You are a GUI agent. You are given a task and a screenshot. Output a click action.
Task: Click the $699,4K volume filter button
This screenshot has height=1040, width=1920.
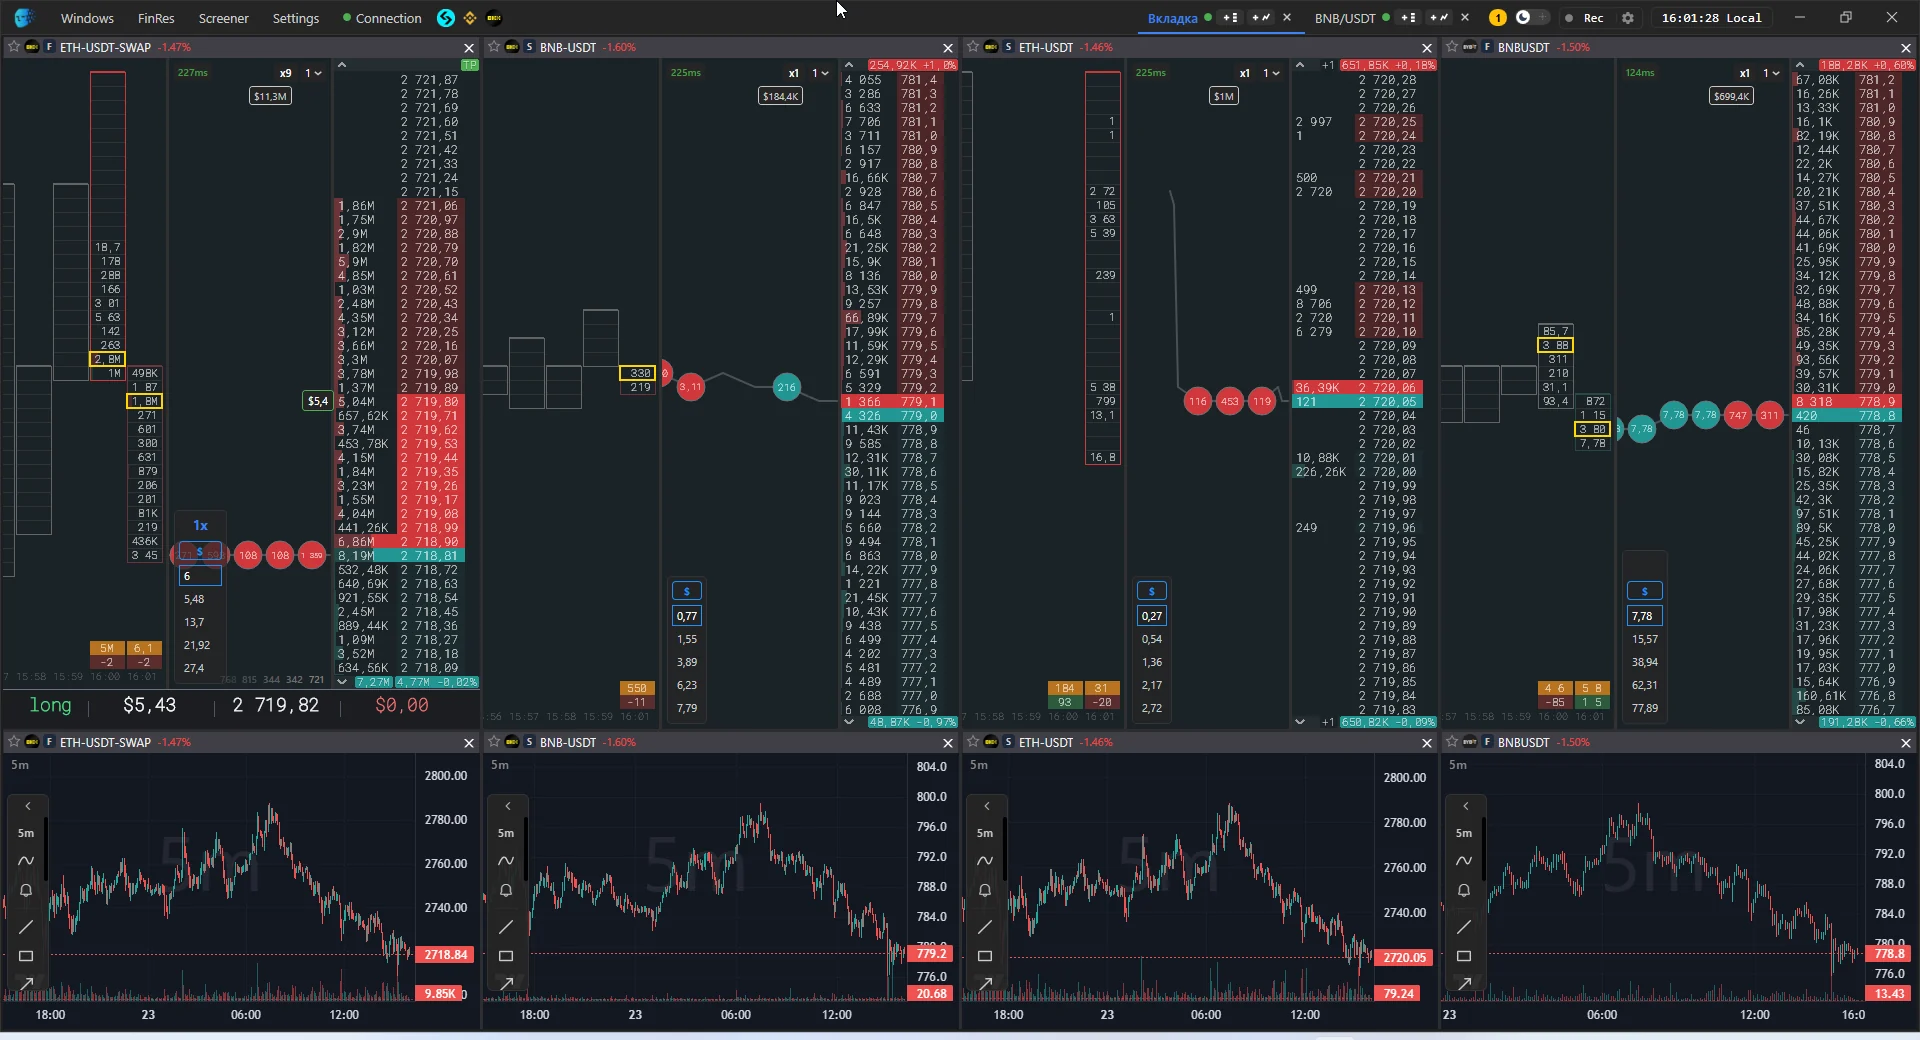point(1732,96)
